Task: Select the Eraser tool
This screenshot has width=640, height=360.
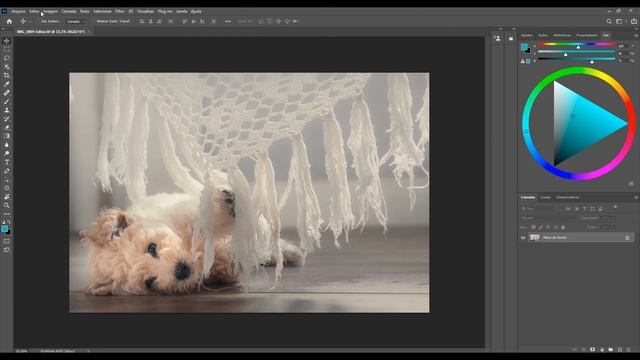Action: [x=7, y=127]
